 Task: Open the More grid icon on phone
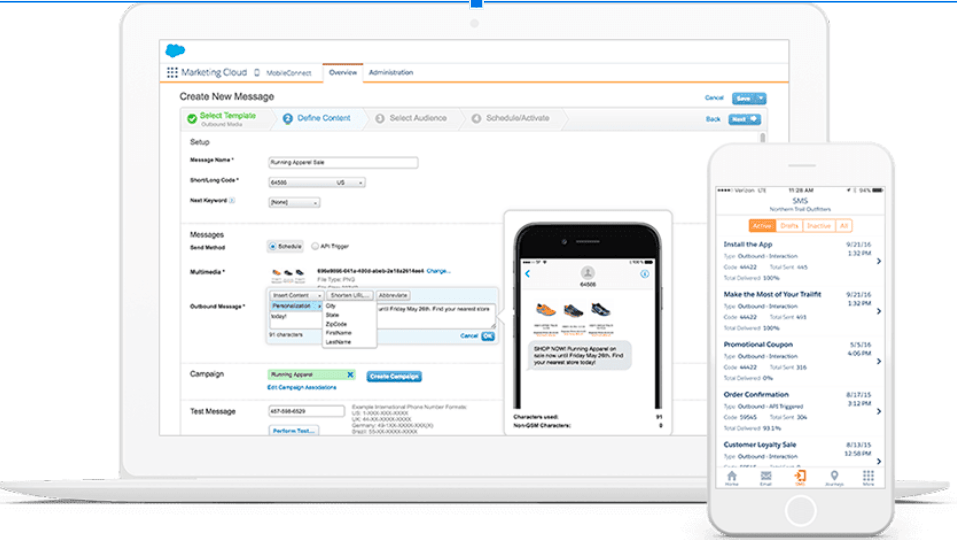tap(868, 478)
